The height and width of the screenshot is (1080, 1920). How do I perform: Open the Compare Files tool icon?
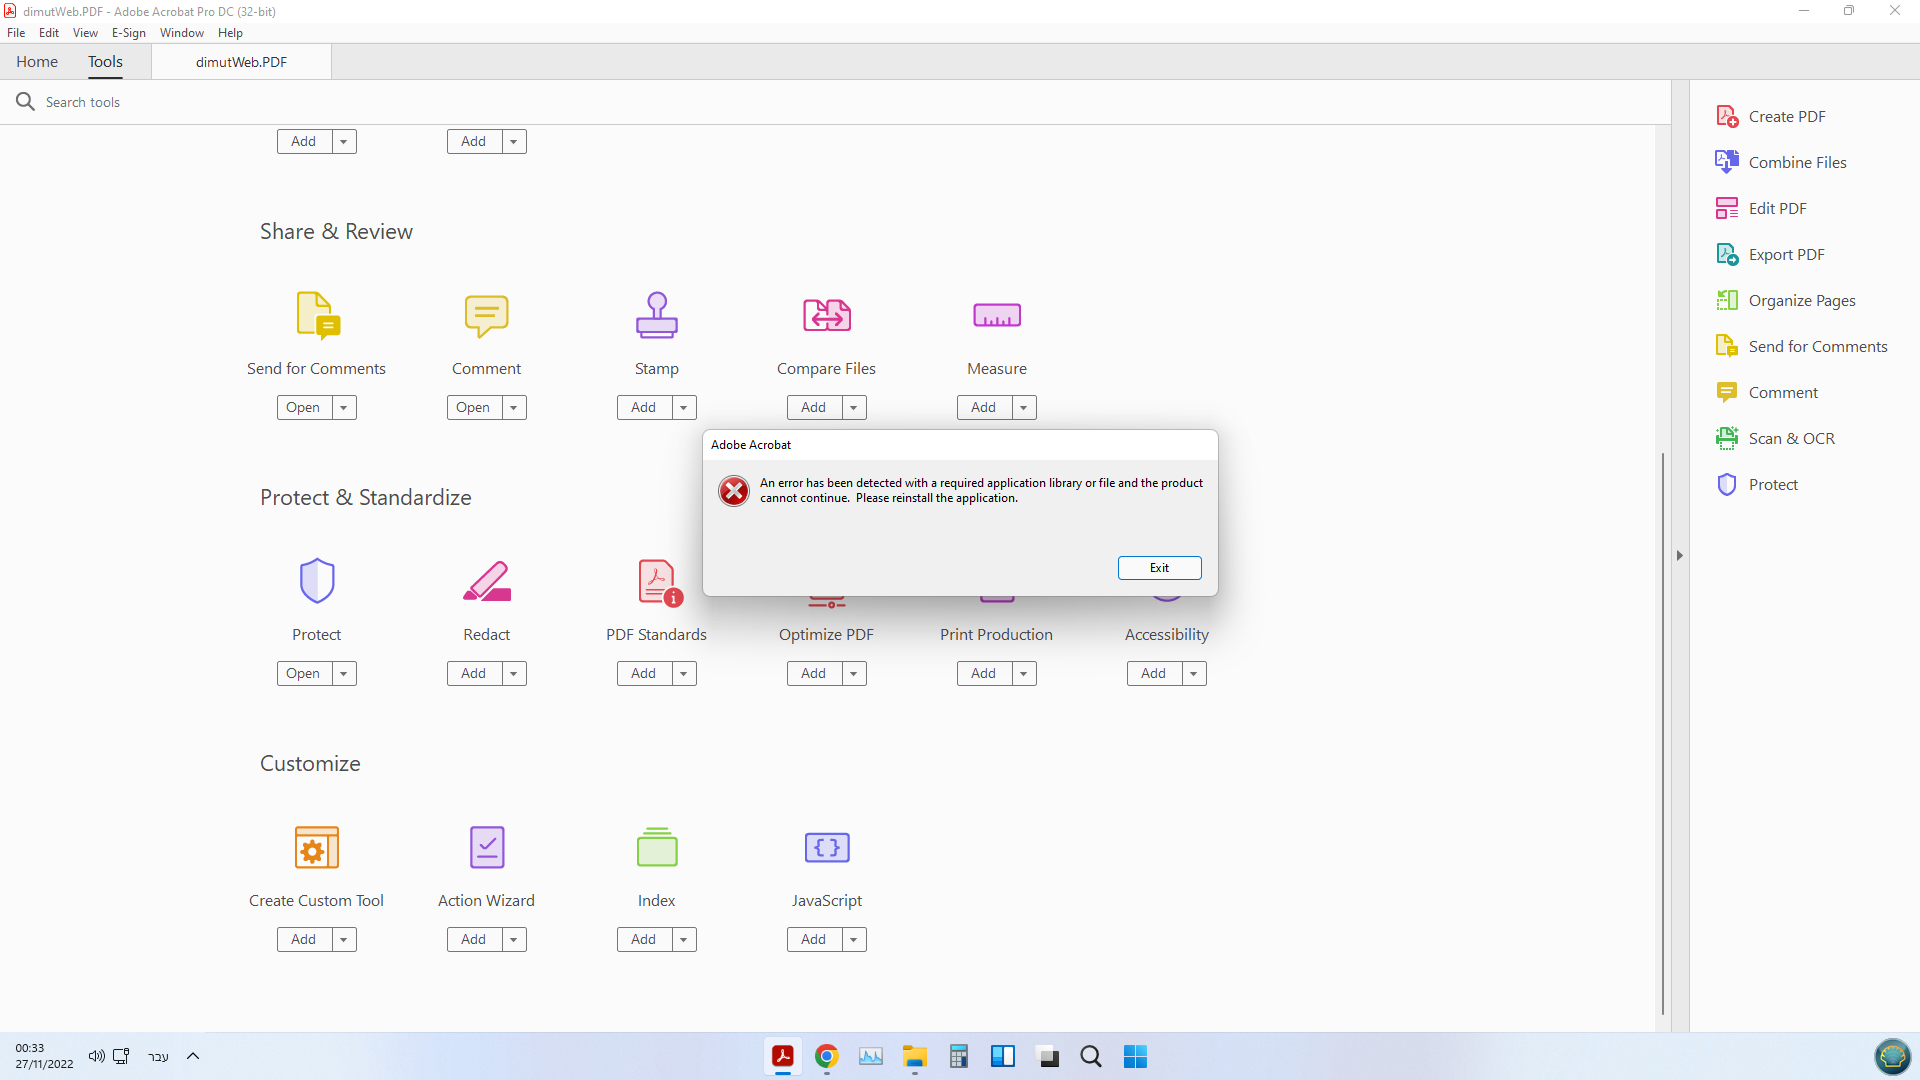[x=826, y=315]
